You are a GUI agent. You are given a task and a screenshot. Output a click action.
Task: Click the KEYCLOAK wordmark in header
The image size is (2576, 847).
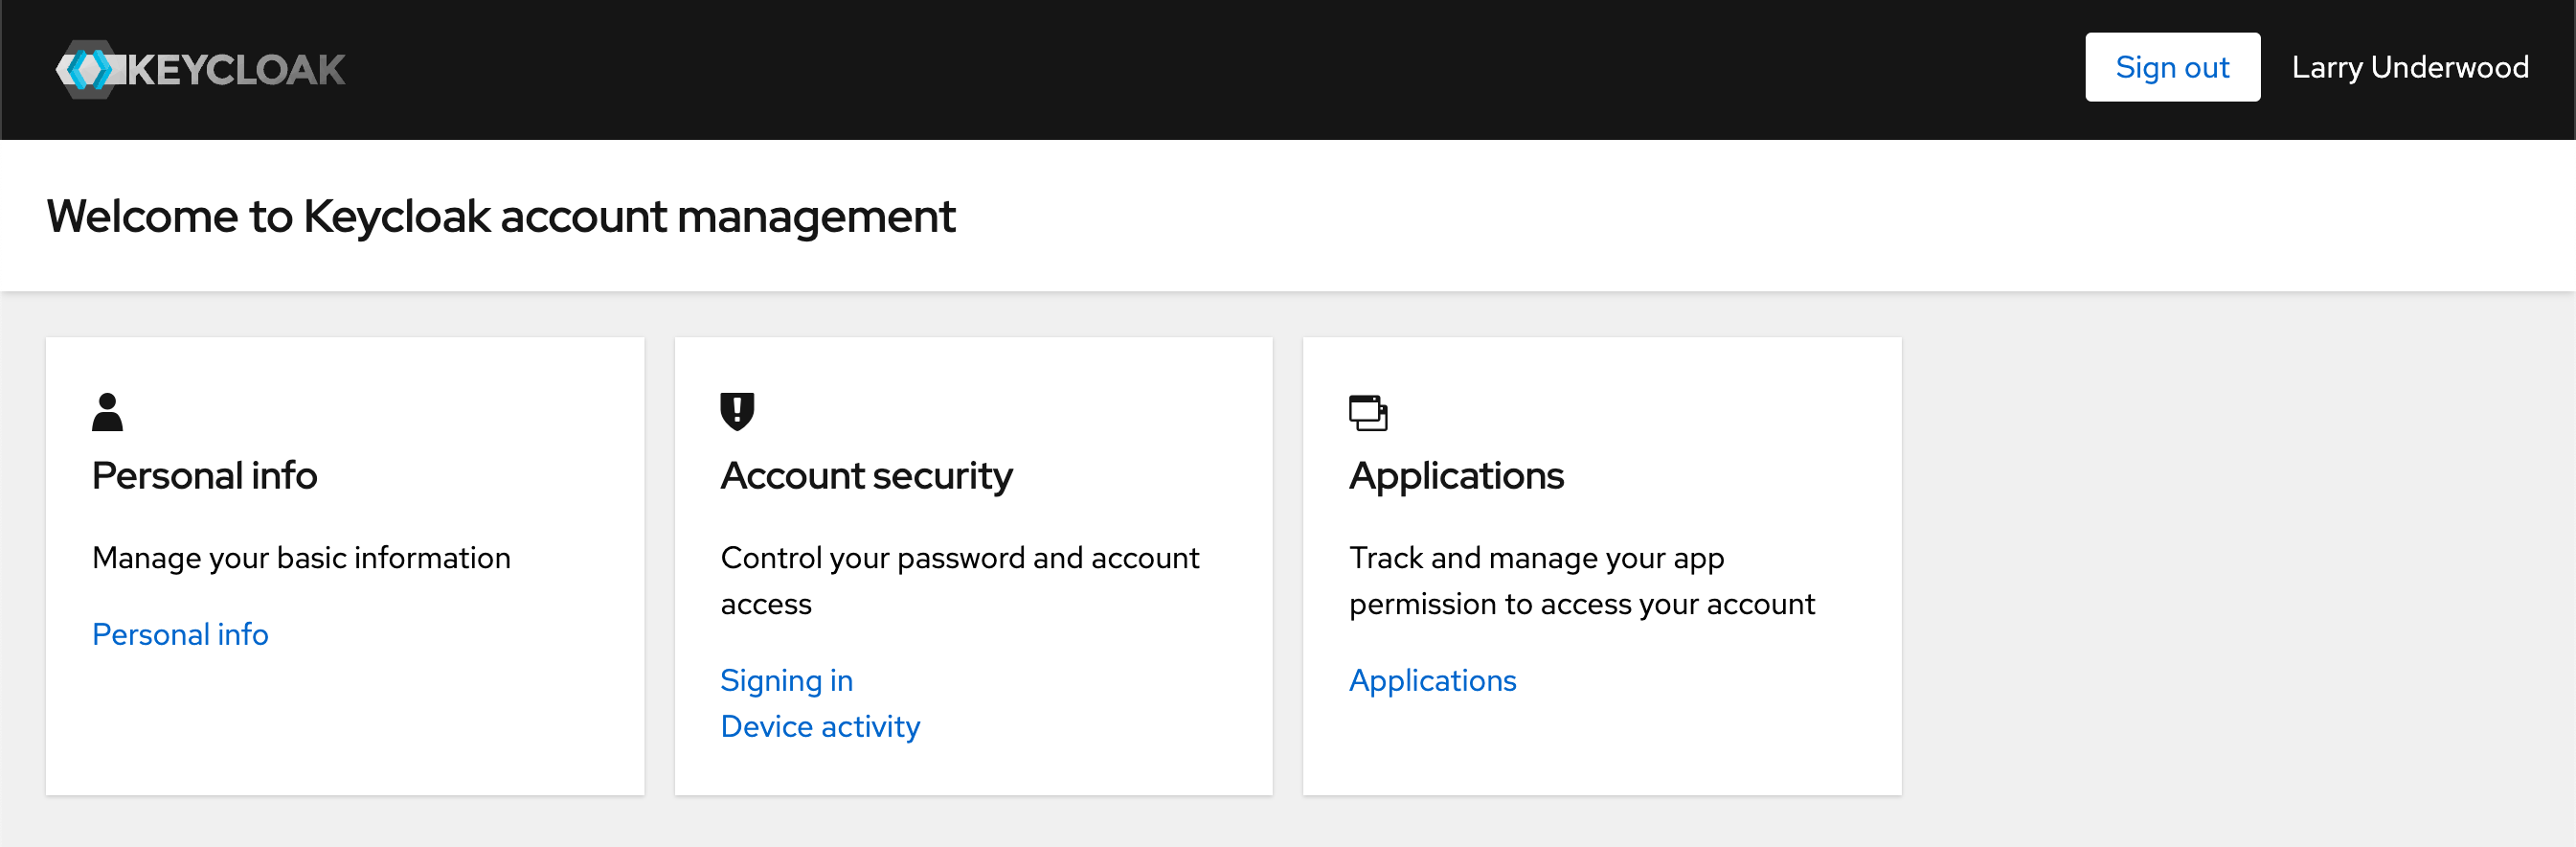[x=236, y=70]
